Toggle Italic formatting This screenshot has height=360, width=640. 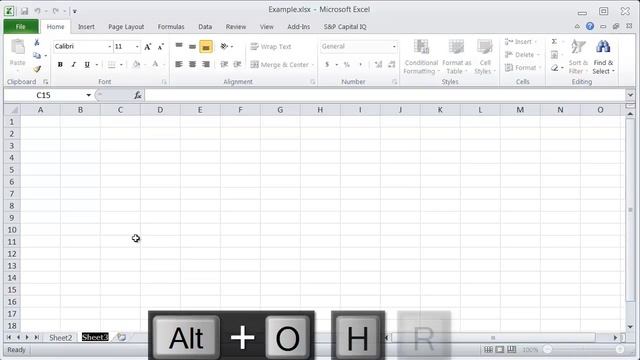point(73,64)
